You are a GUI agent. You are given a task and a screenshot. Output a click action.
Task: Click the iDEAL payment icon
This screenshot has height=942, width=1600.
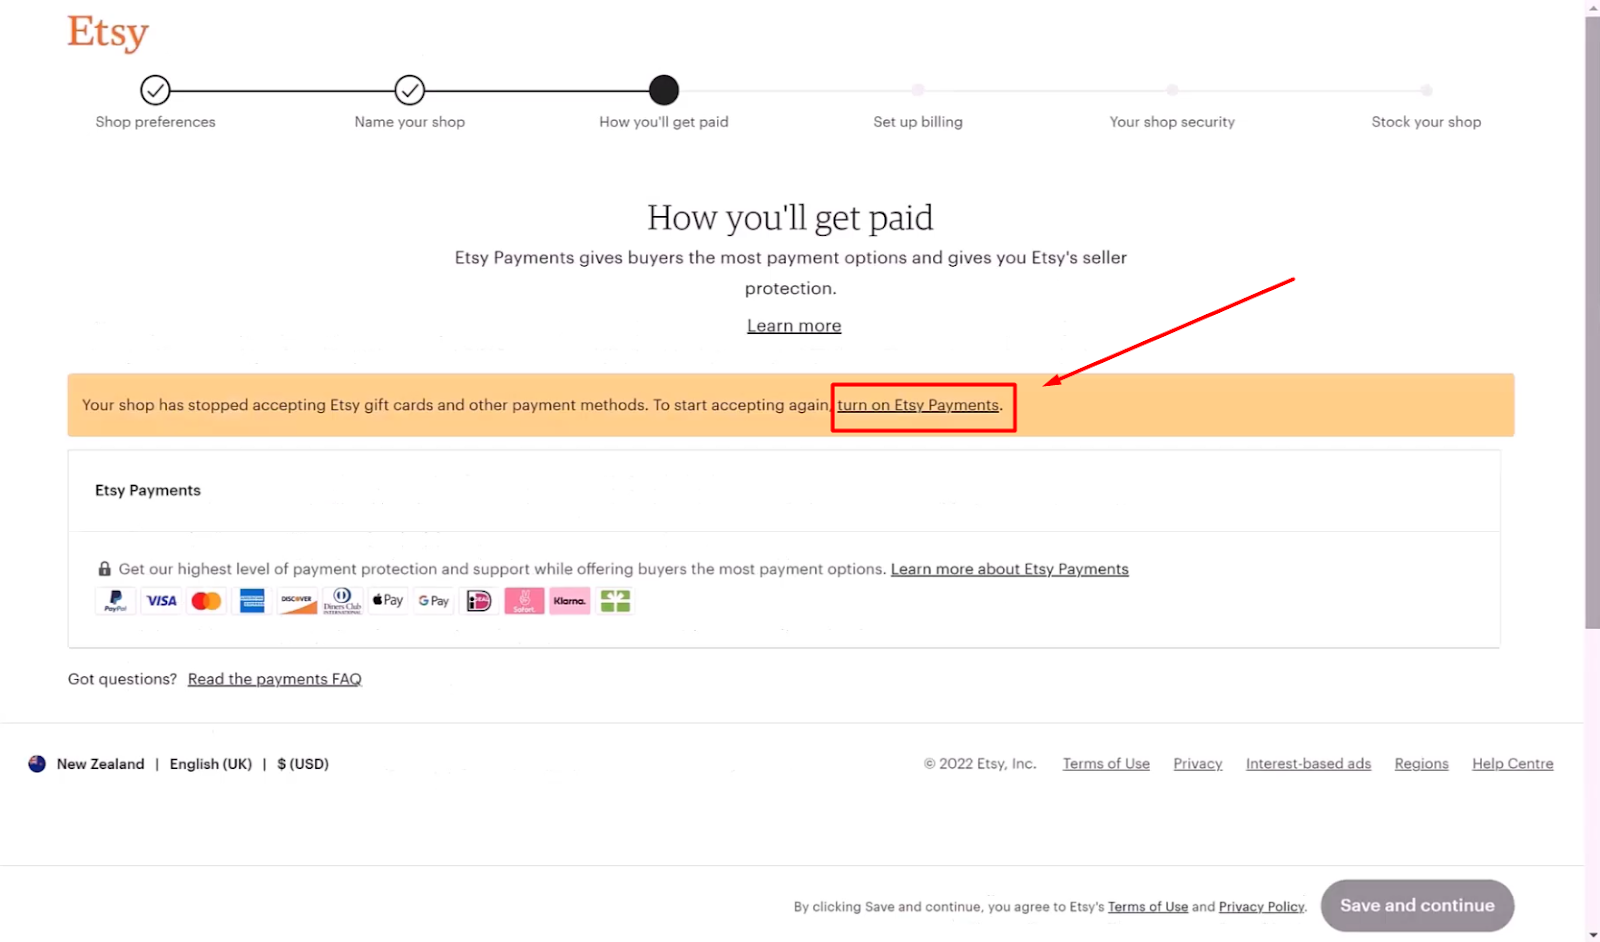(479, 601)
